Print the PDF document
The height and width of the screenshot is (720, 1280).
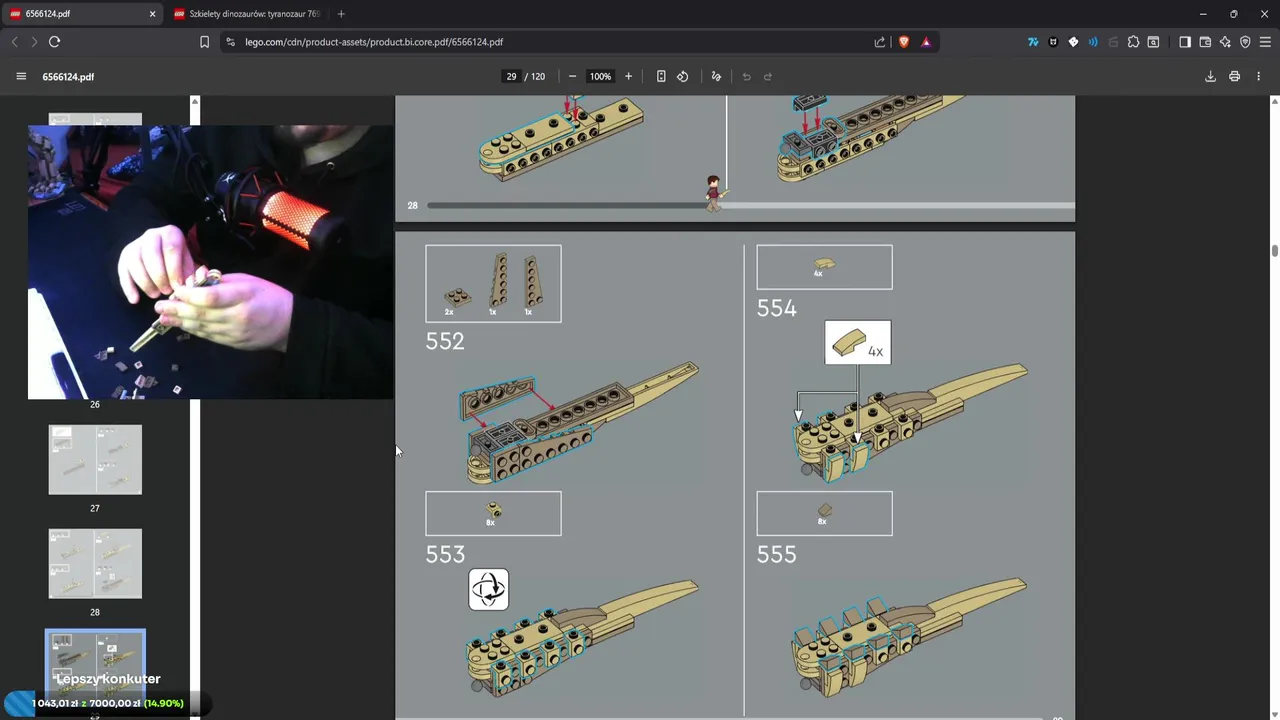1234,77
